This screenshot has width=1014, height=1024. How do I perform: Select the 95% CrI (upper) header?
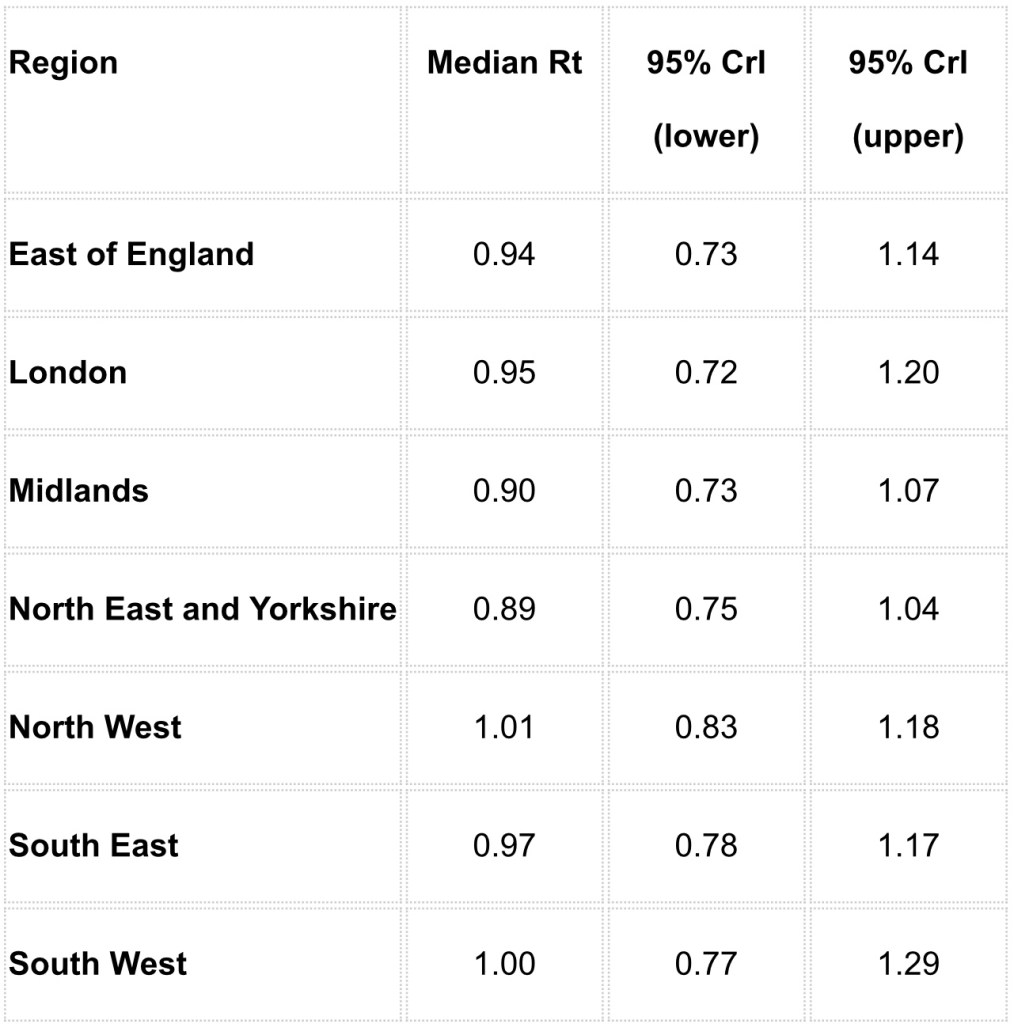908,100
